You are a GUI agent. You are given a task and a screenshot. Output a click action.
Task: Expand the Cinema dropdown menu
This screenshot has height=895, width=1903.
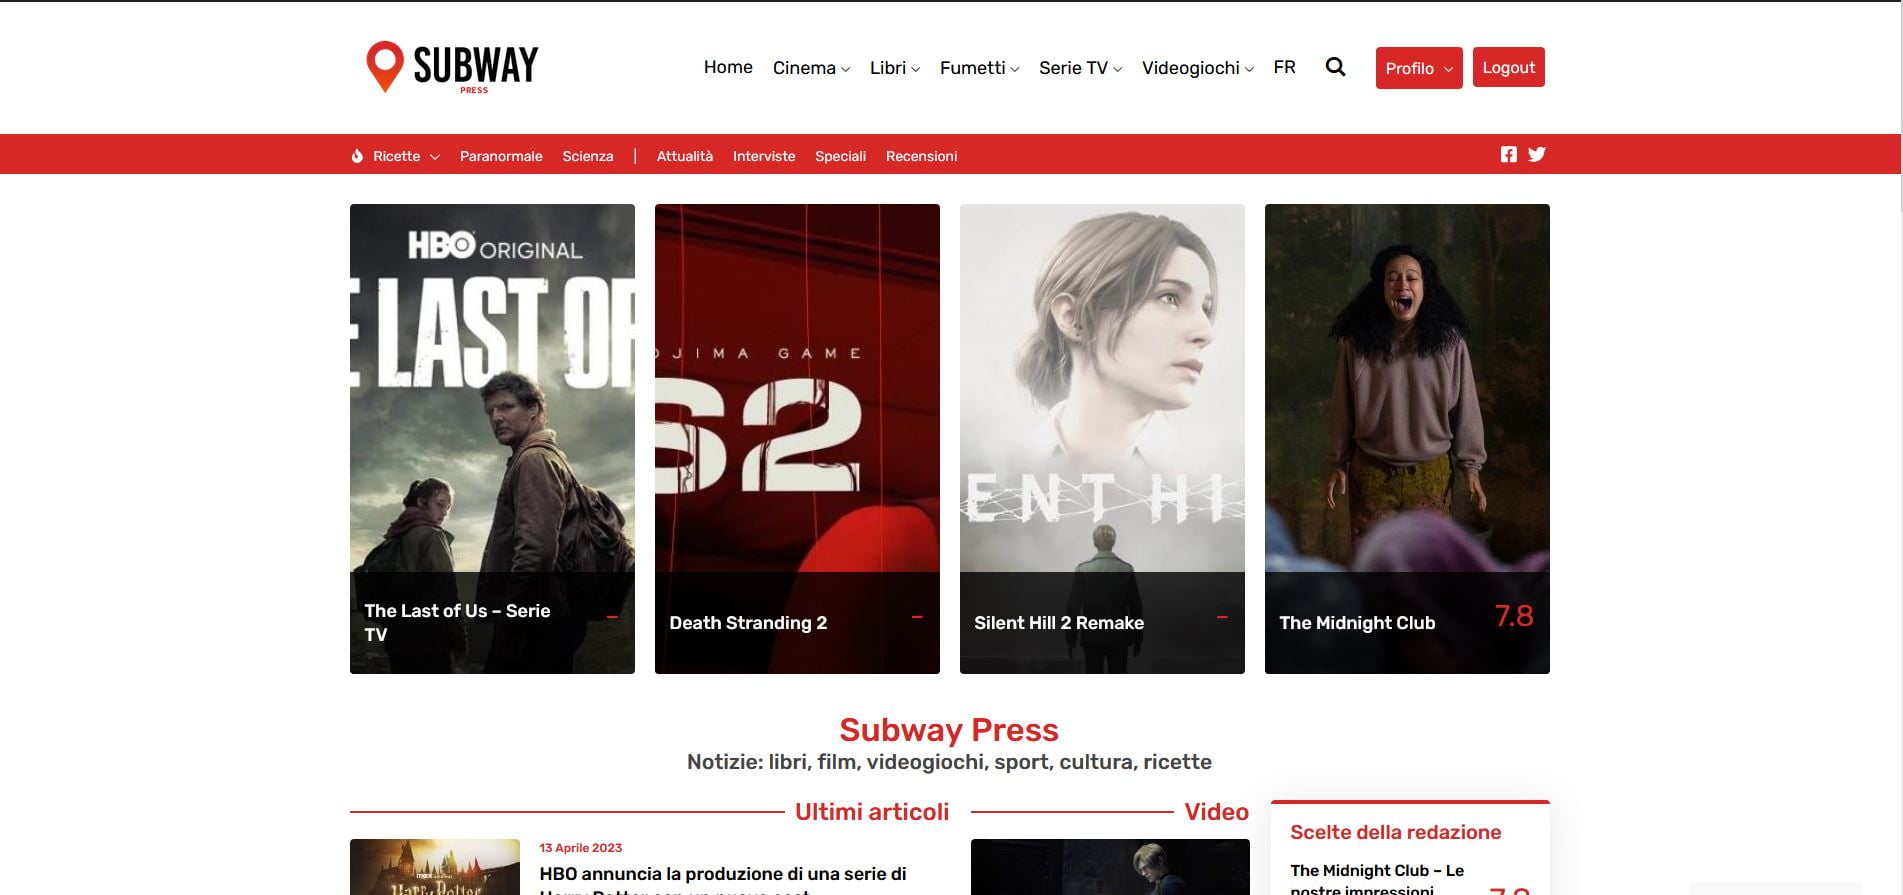tap(811, 68)
